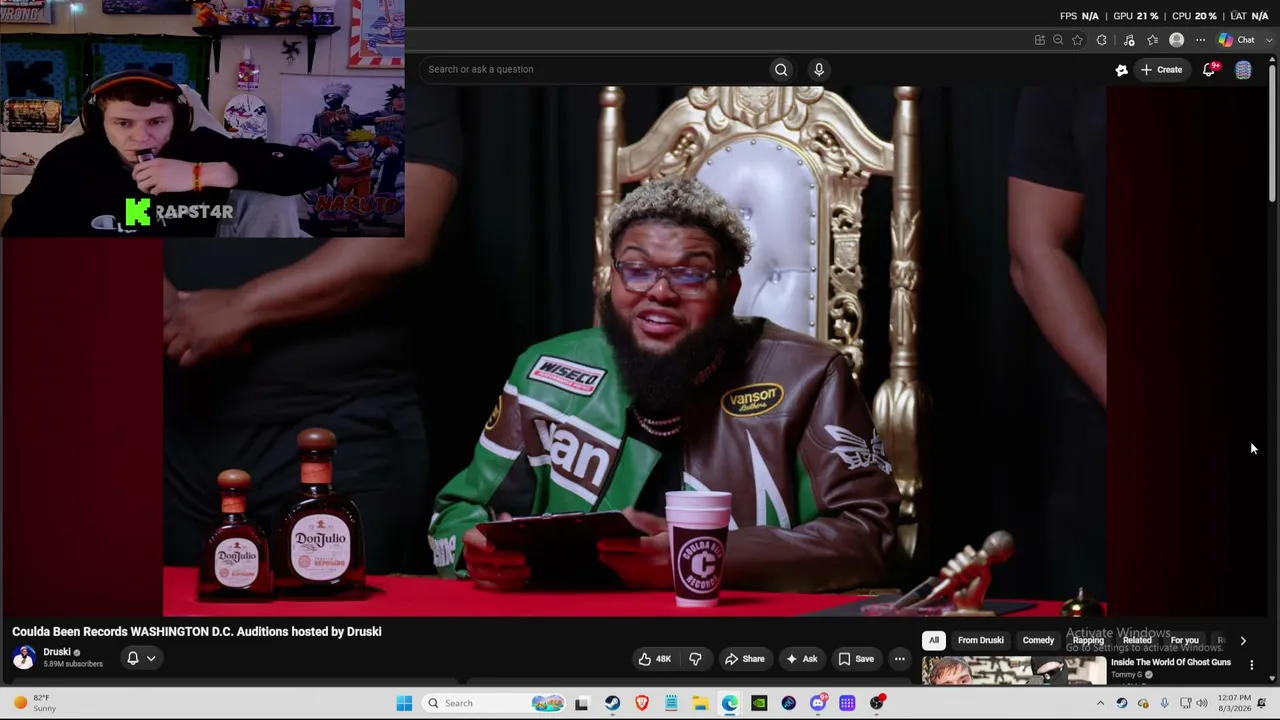Open File Explorer from the taskbar

pos(700,703)
